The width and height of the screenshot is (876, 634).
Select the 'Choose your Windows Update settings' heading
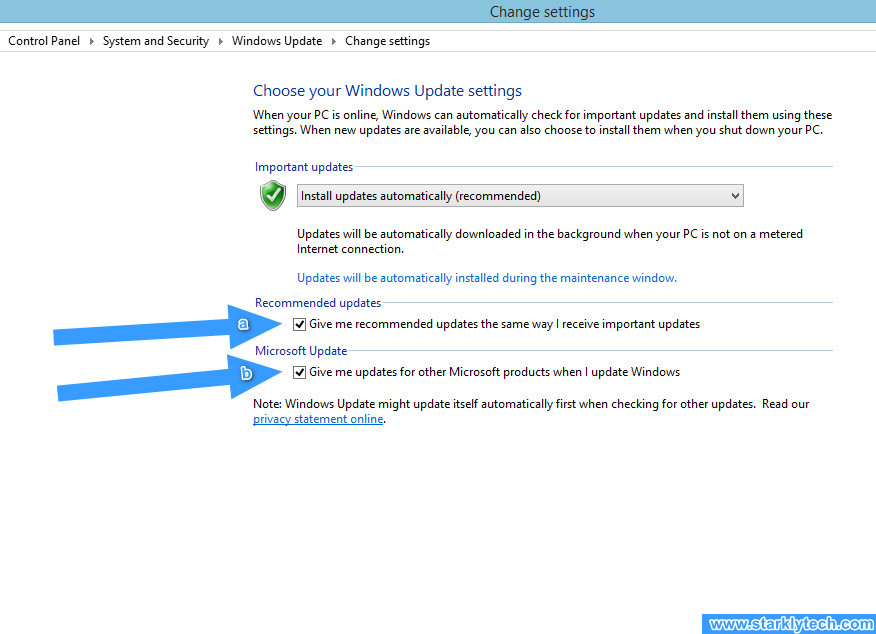click(x=387, y=90)
